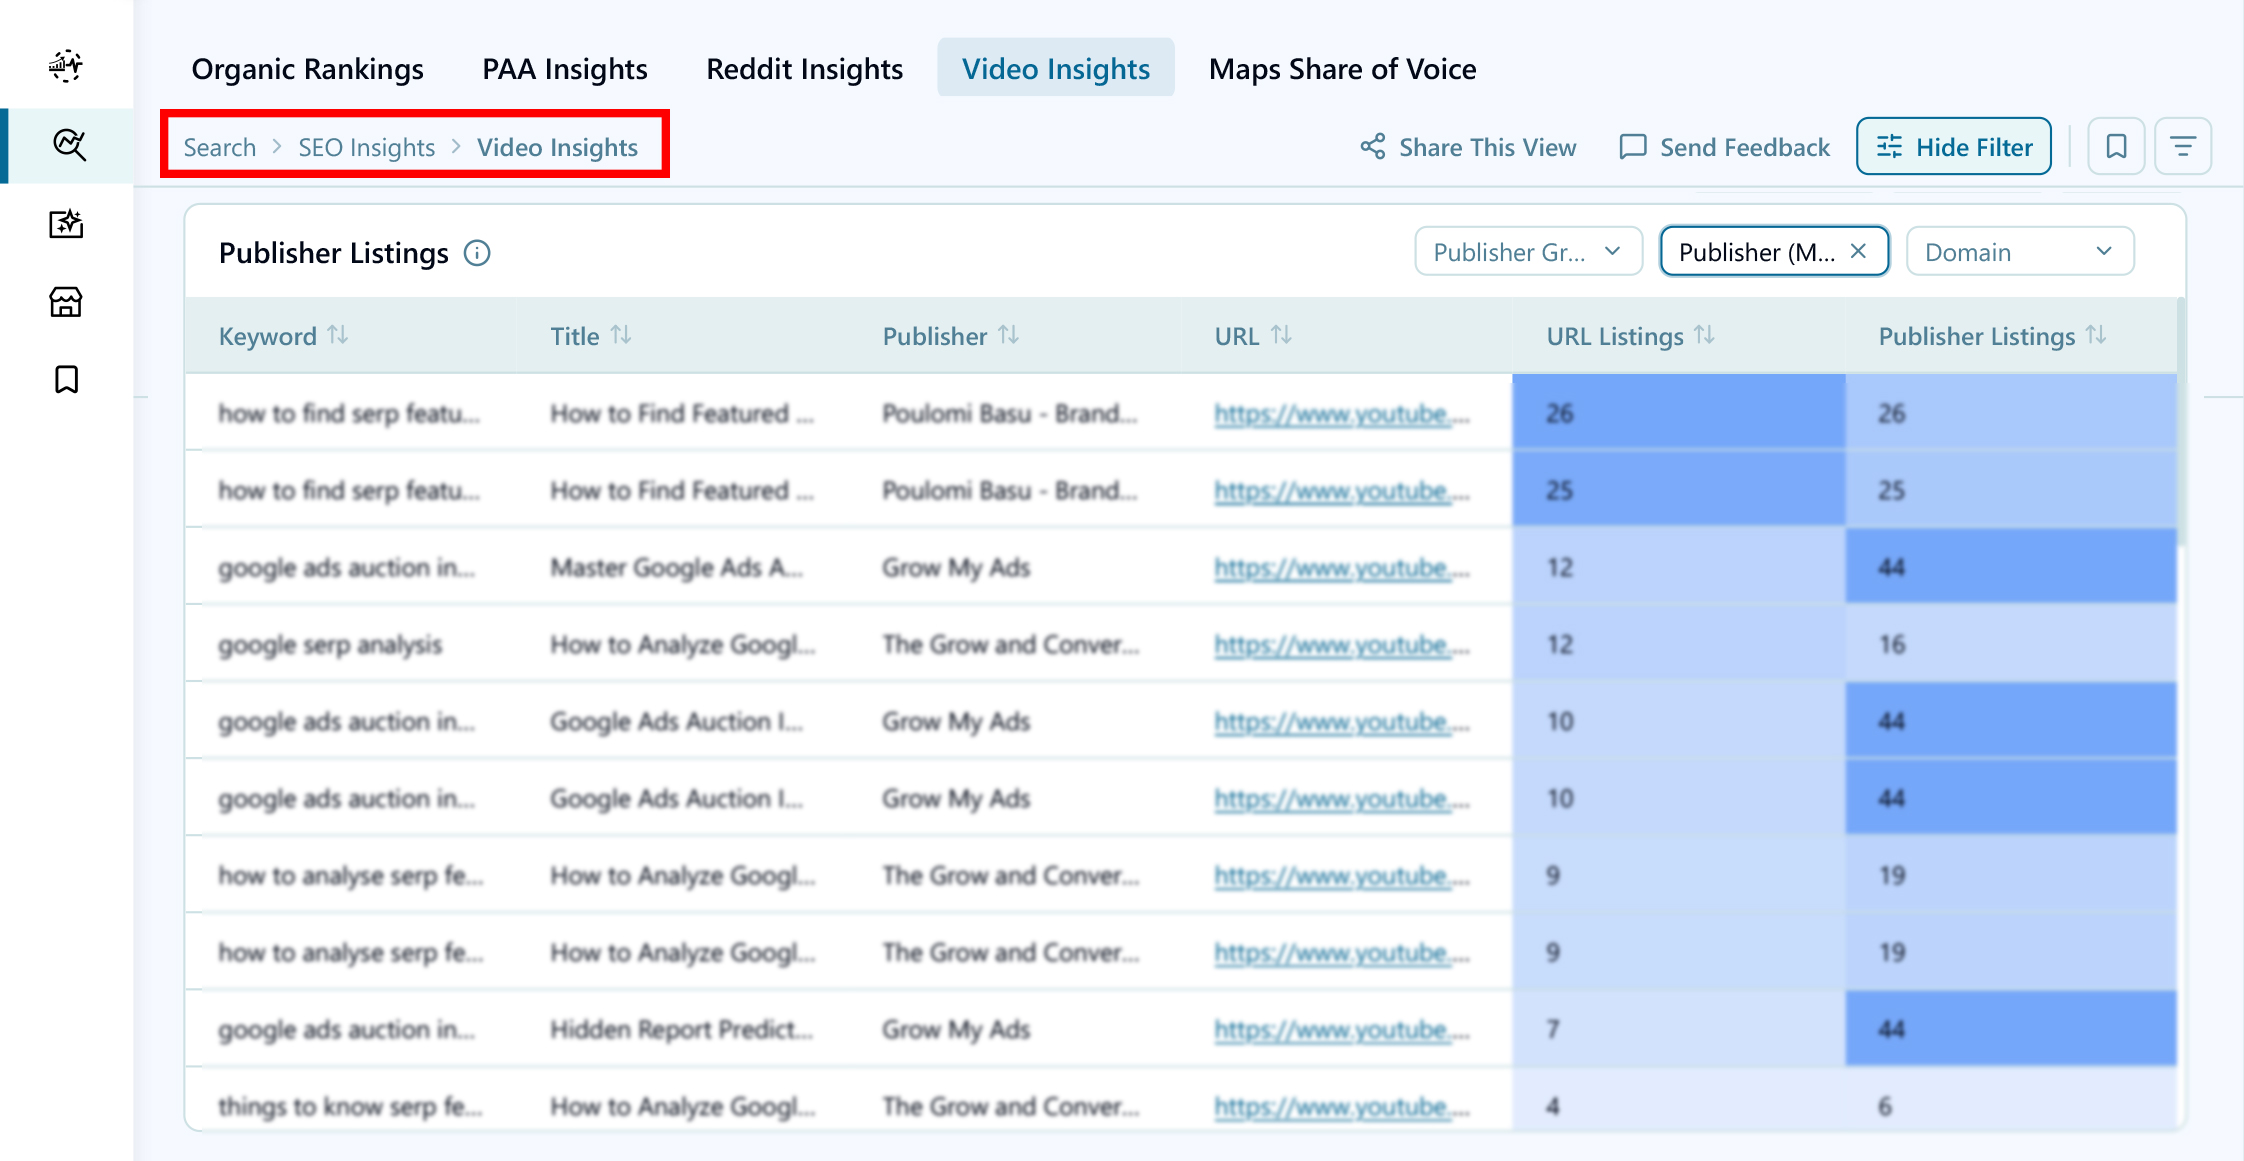This screenshot has width=2244, height=1161.
Task: Switch to Maps Share of Voice tab
Action: click(1342, 68)
